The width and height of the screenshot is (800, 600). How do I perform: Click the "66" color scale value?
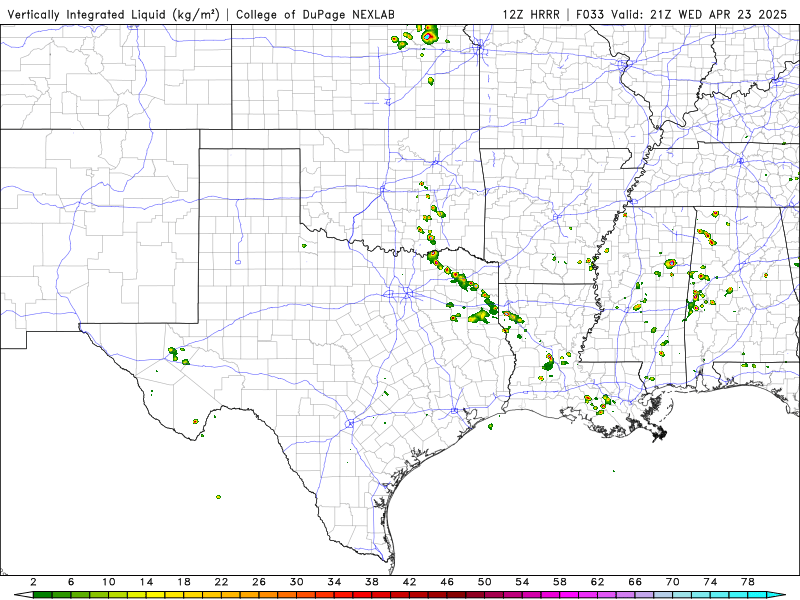click(x=635, y=582)
